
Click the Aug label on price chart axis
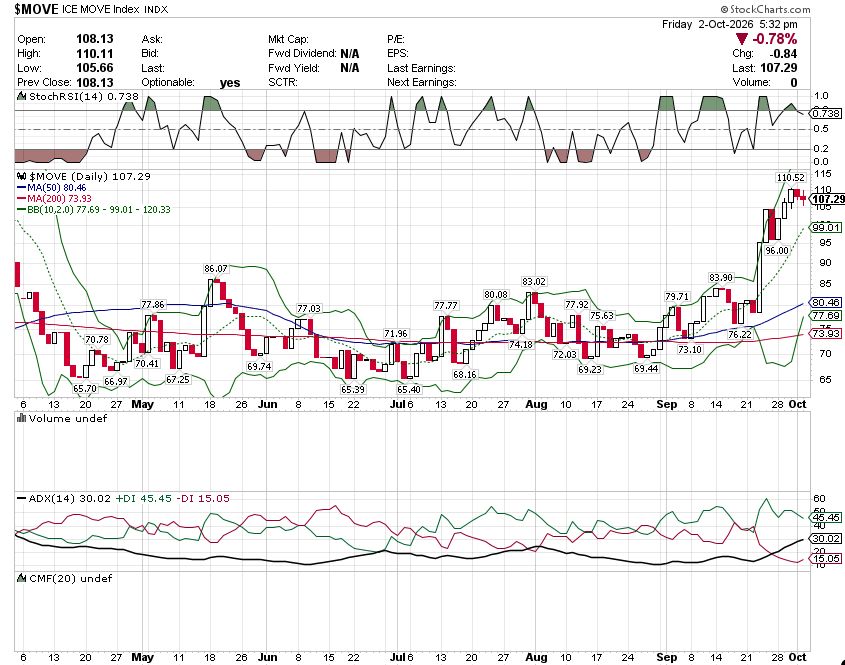pos(536,404)
